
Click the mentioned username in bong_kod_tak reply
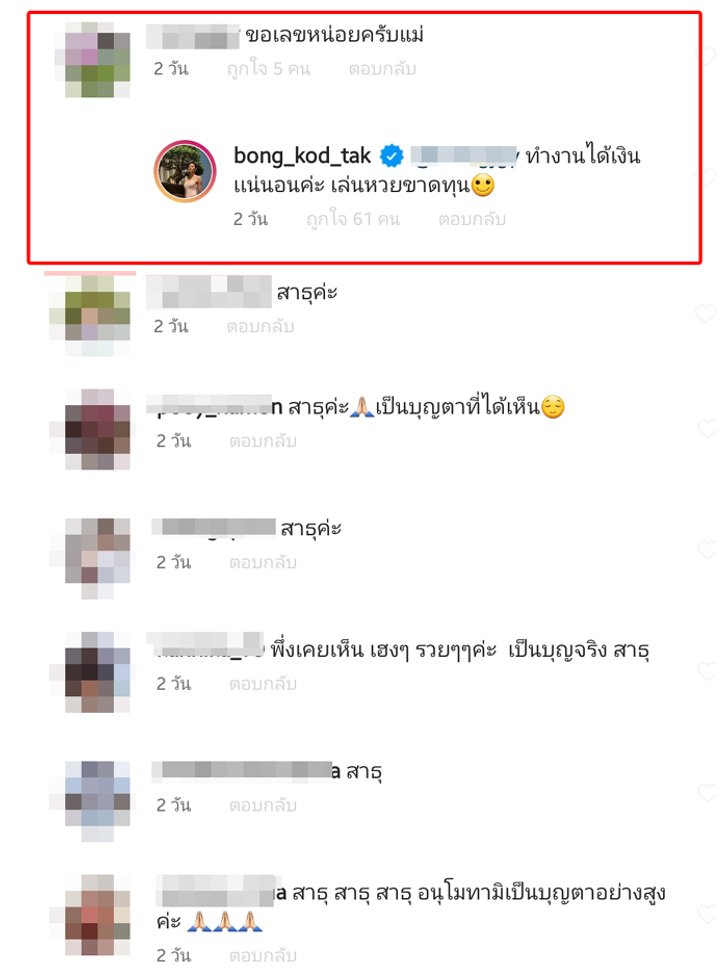[465, 155]
